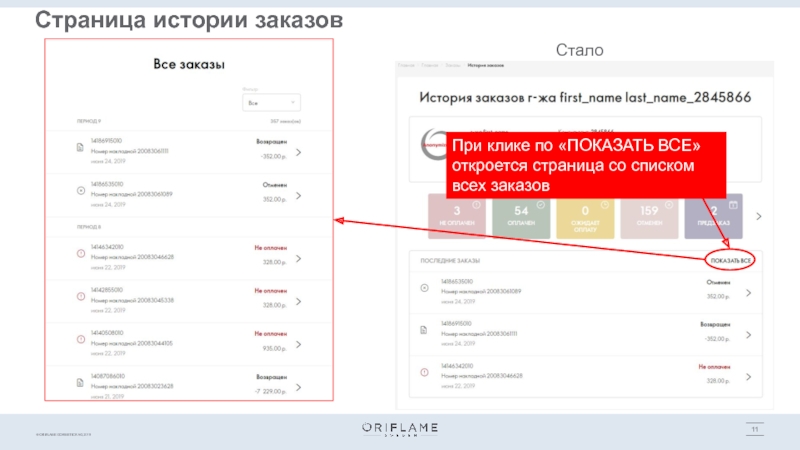
Task: Click document icon of order 14186915010 in История заказов
Action: [423, 330]
